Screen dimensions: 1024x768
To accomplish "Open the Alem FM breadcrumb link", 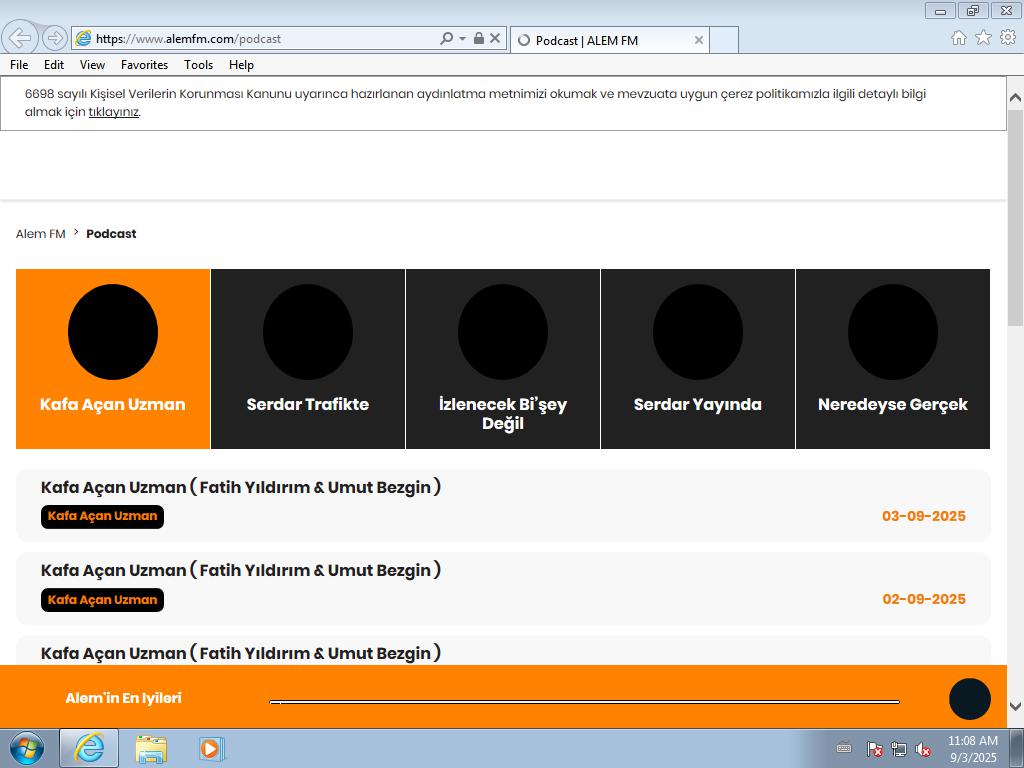I will [40, 234].
